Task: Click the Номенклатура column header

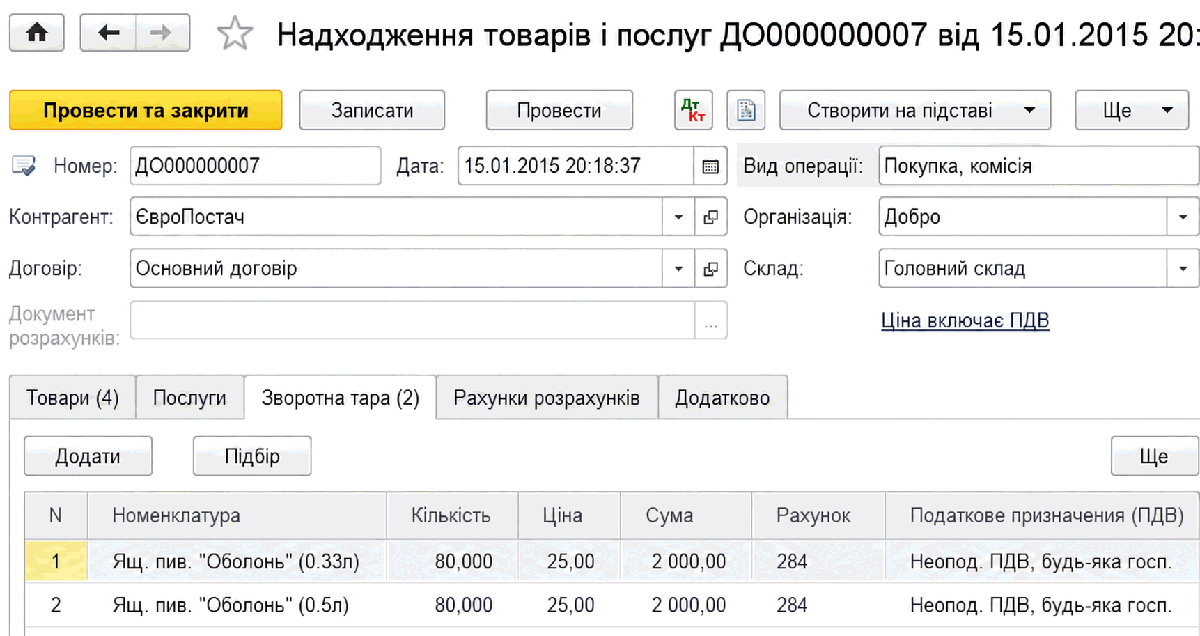Action: click(237, 516)
